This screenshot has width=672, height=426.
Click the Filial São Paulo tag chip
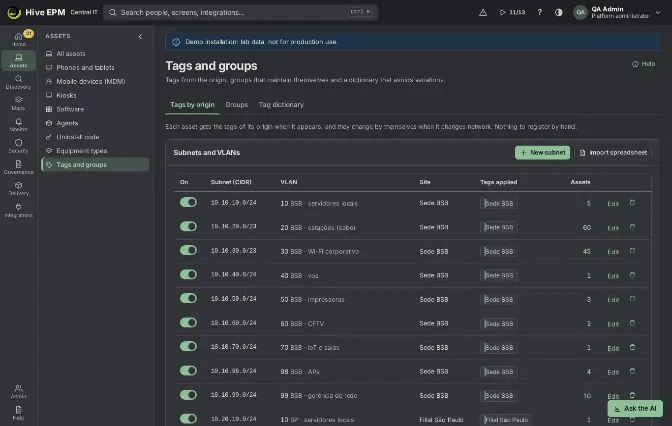click(506, 420)
